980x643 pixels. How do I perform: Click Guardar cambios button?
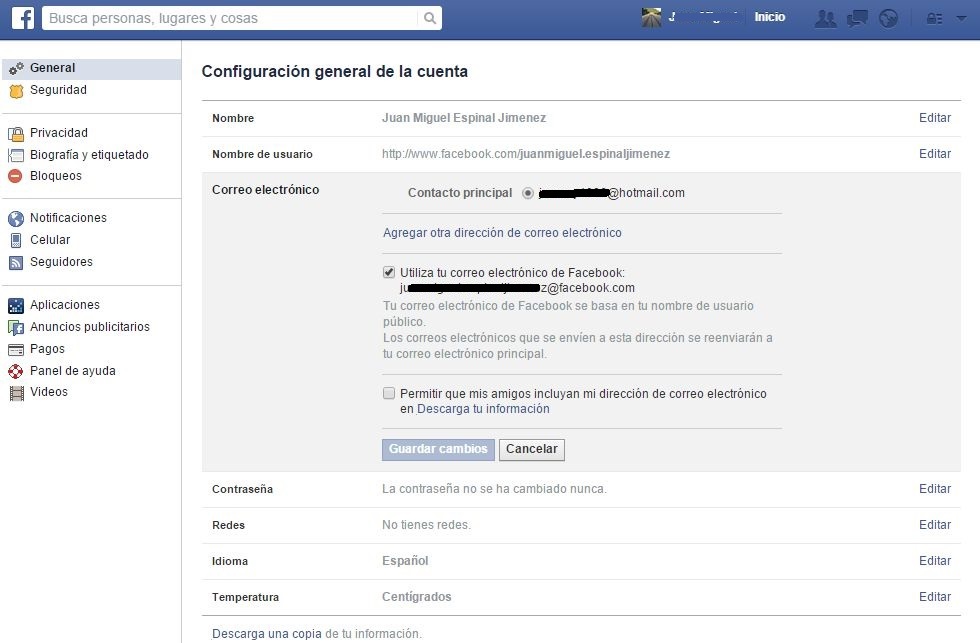pos(438,449)
